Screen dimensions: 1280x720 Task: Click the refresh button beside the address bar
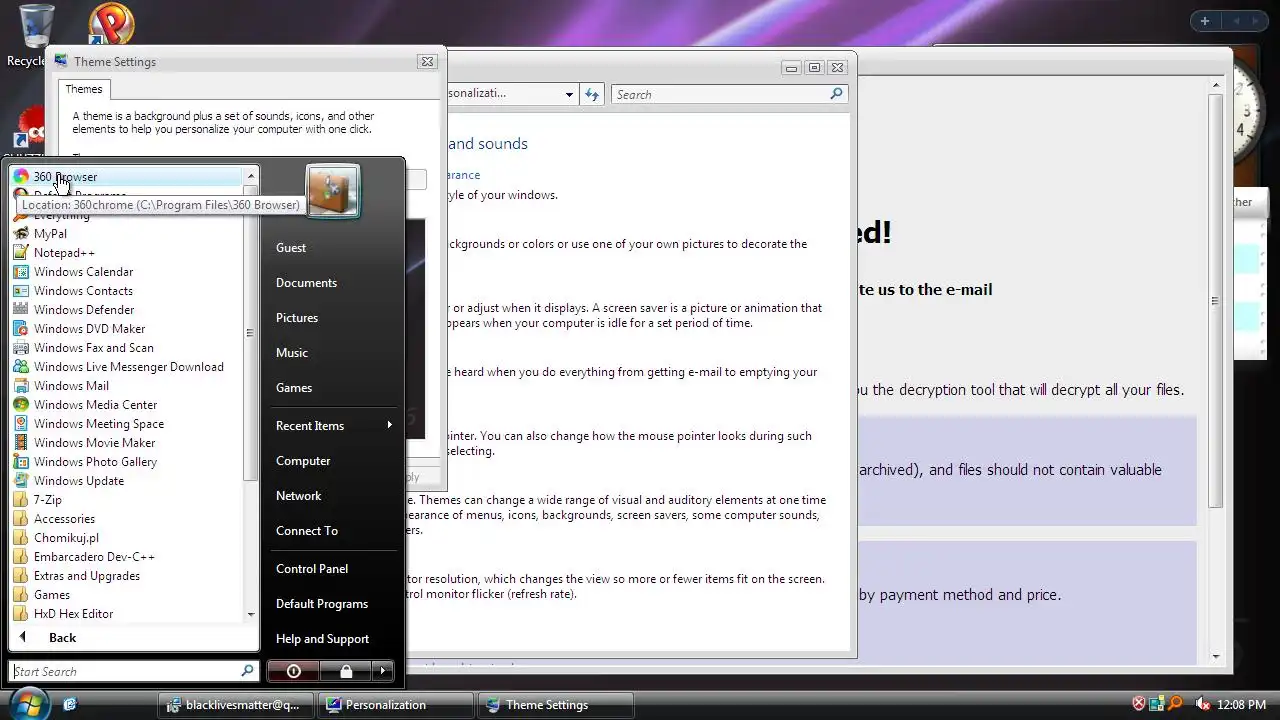592,94
